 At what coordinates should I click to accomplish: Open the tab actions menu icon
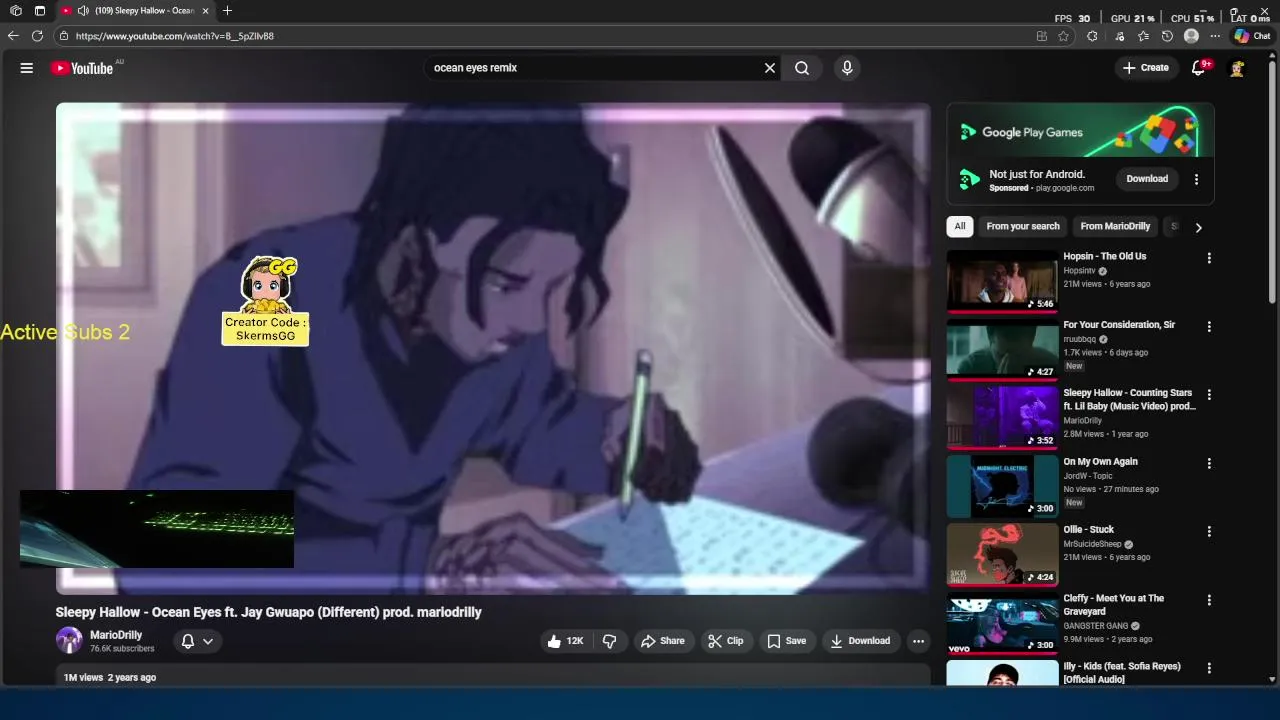click(40, 11)
